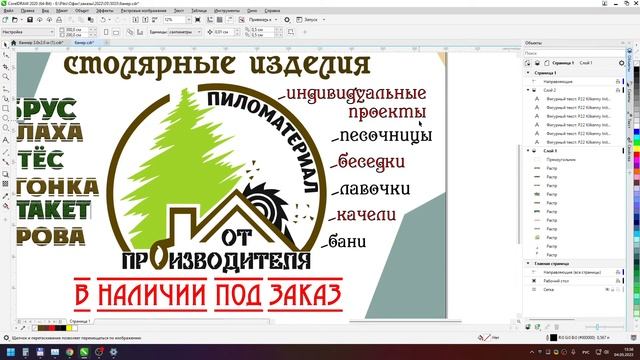The height and width of the screenshot is (360, 640).
Task: Open the Файл menu
Action: click(8, 11)
